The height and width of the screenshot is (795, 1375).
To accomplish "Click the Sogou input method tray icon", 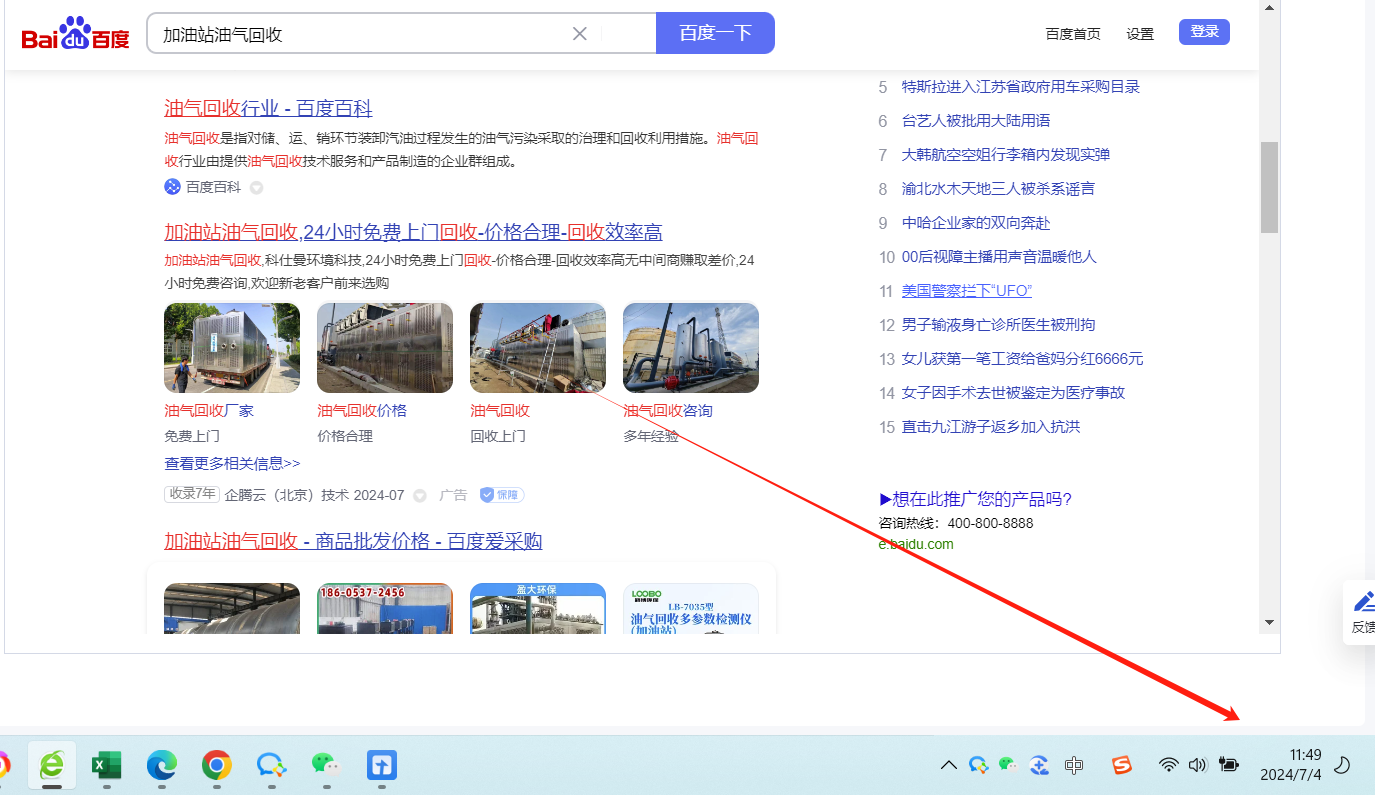I will [x=1122, y=765].
